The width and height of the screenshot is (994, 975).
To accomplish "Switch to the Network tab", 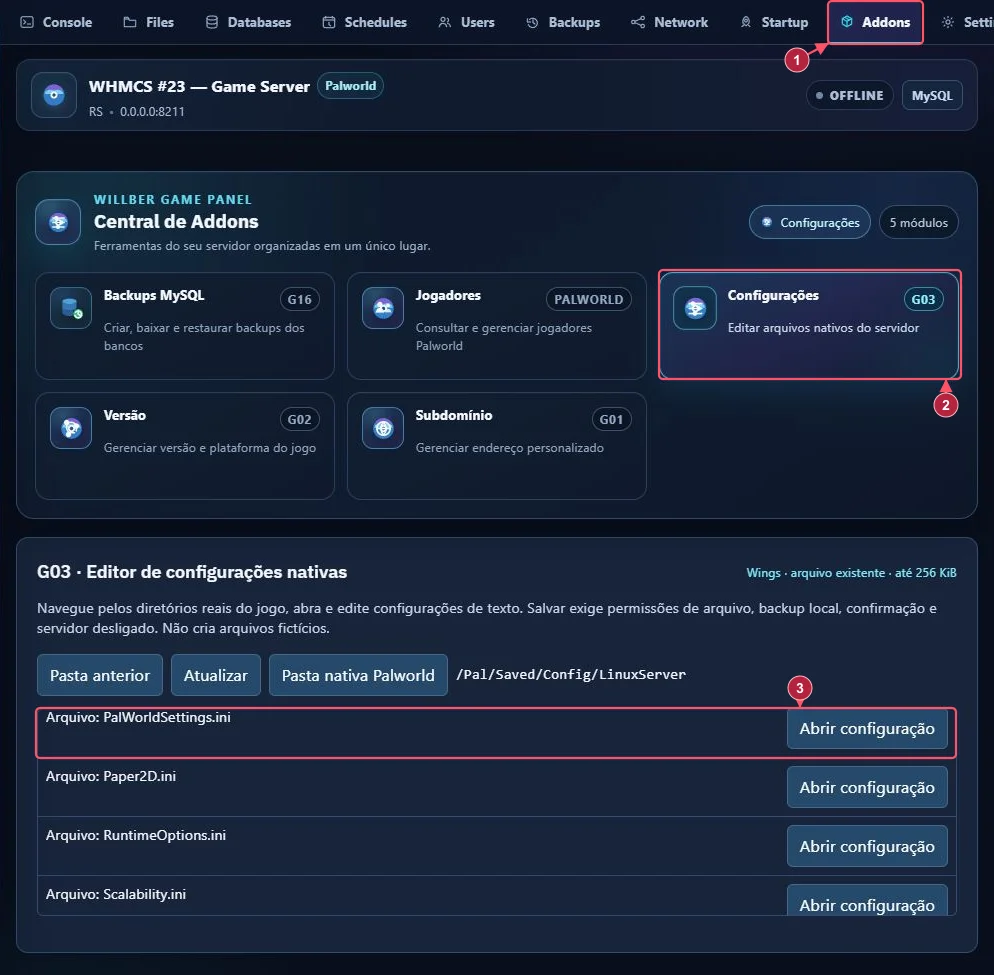I will tap(669, 22).
